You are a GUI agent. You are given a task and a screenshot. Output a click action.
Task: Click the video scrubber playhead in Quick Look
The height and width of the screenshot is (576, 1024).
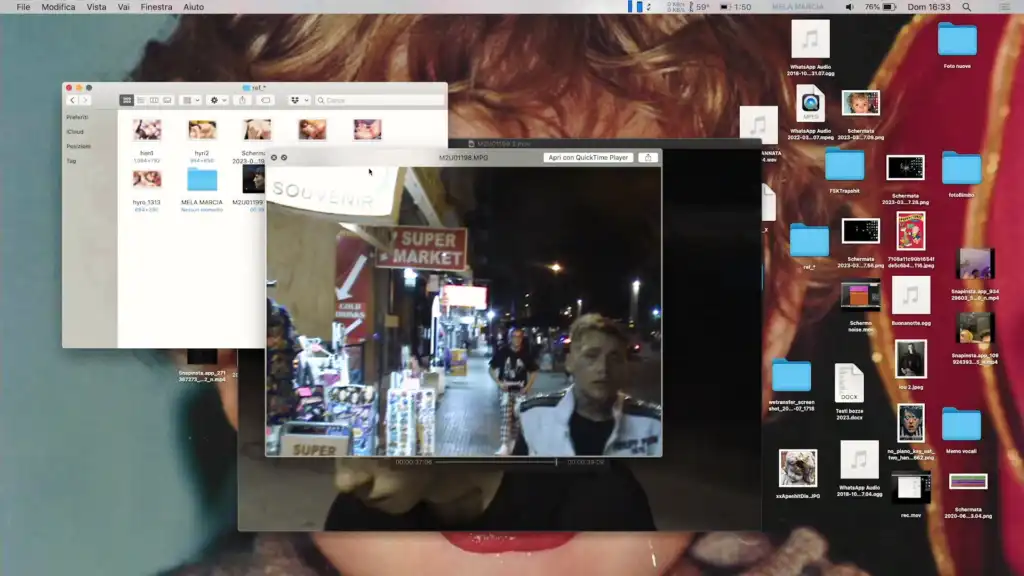(556, 462)
